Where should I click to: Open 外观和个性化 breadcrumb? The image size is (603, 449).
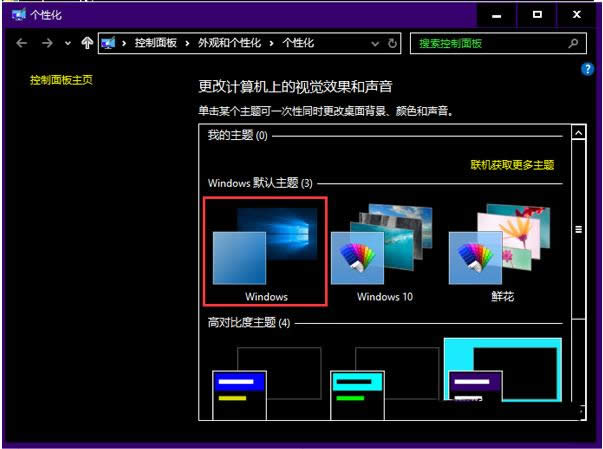[229, 43]
